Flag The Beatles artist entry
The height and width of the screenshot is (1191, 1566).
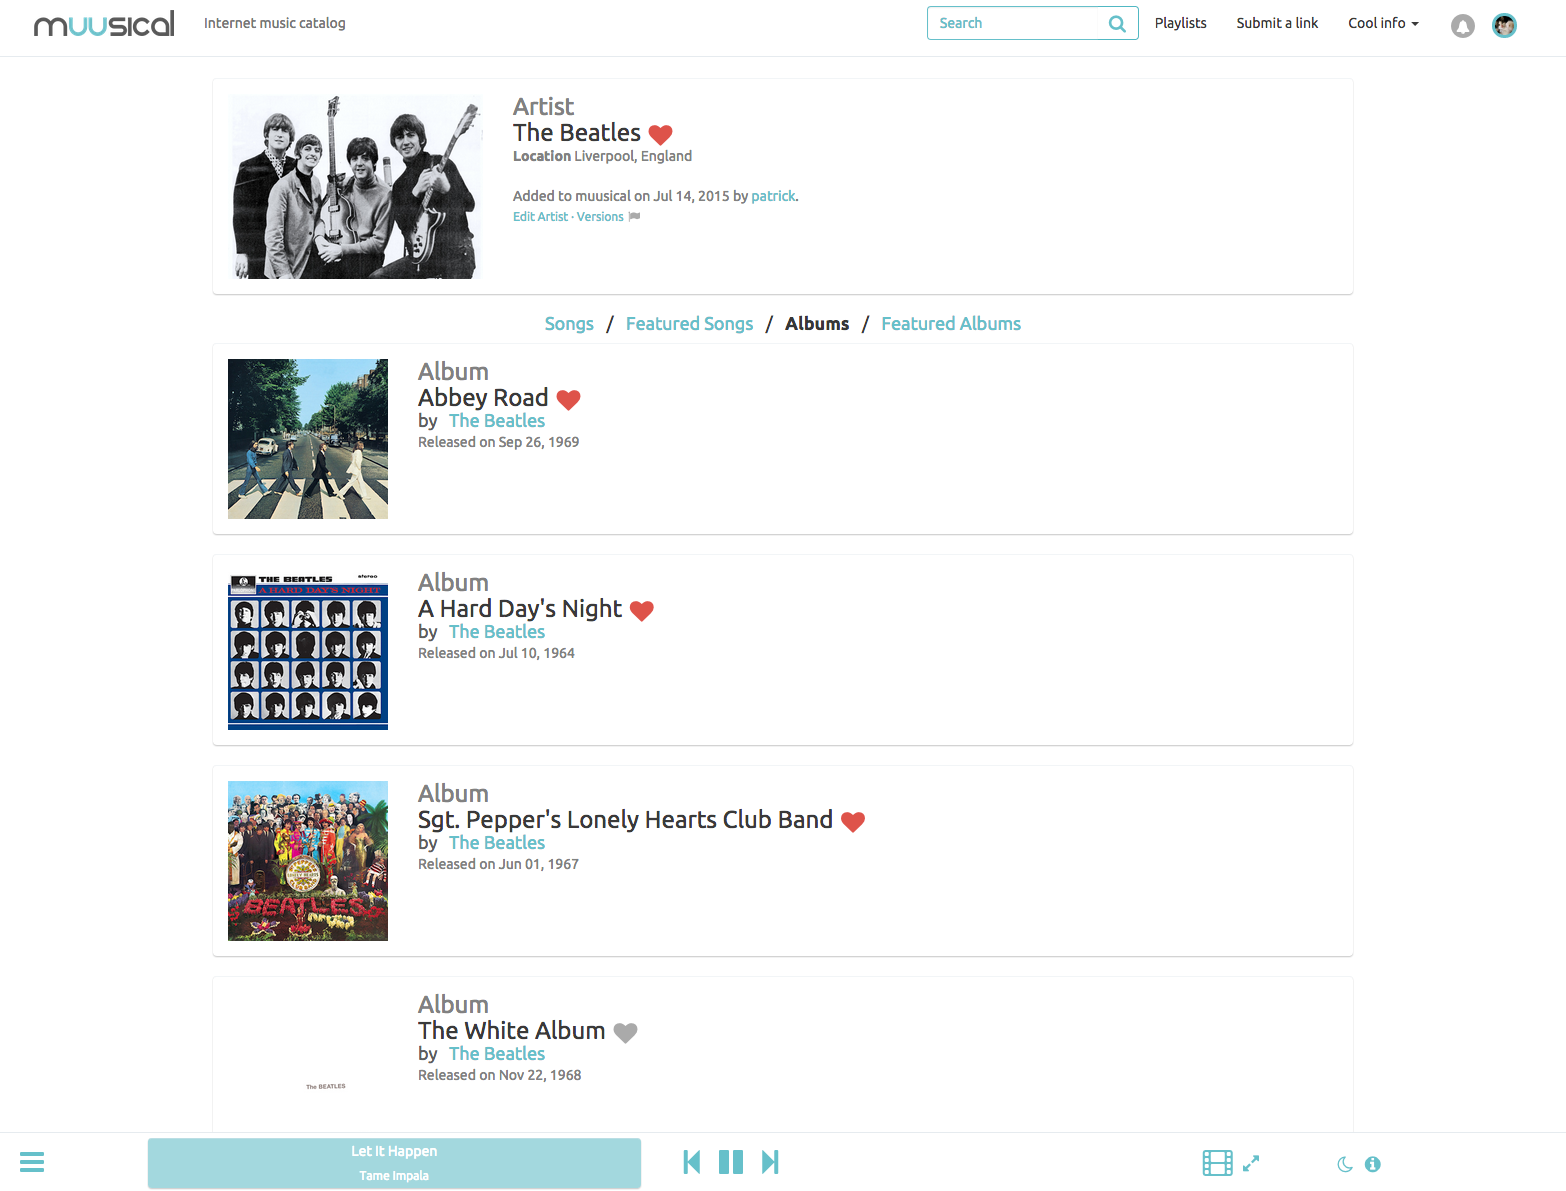(x=634, y=216)
